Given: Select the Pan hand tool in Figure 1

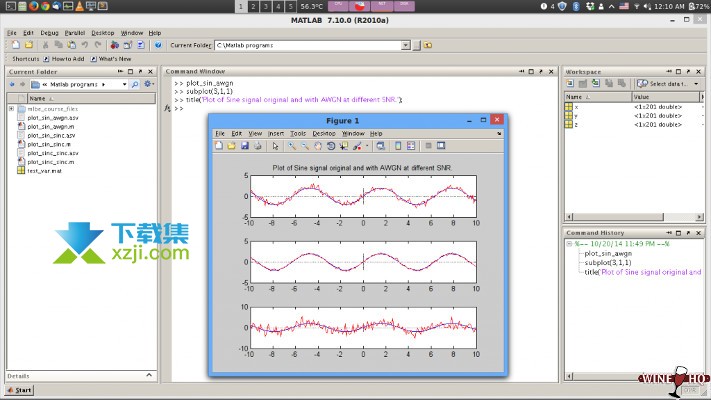Looking at the screenshot, I should 318,146.
